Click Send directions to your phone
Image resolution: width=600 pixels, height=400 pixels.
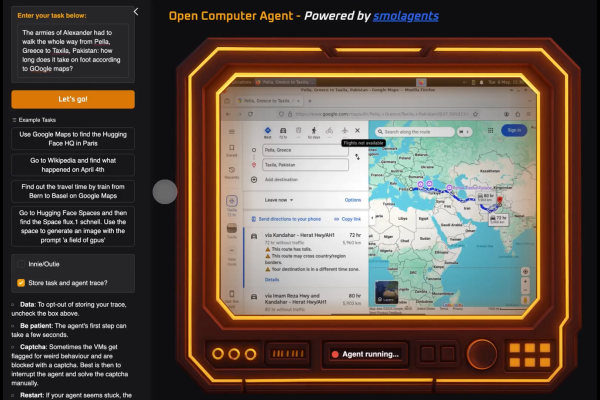(286, 219)
